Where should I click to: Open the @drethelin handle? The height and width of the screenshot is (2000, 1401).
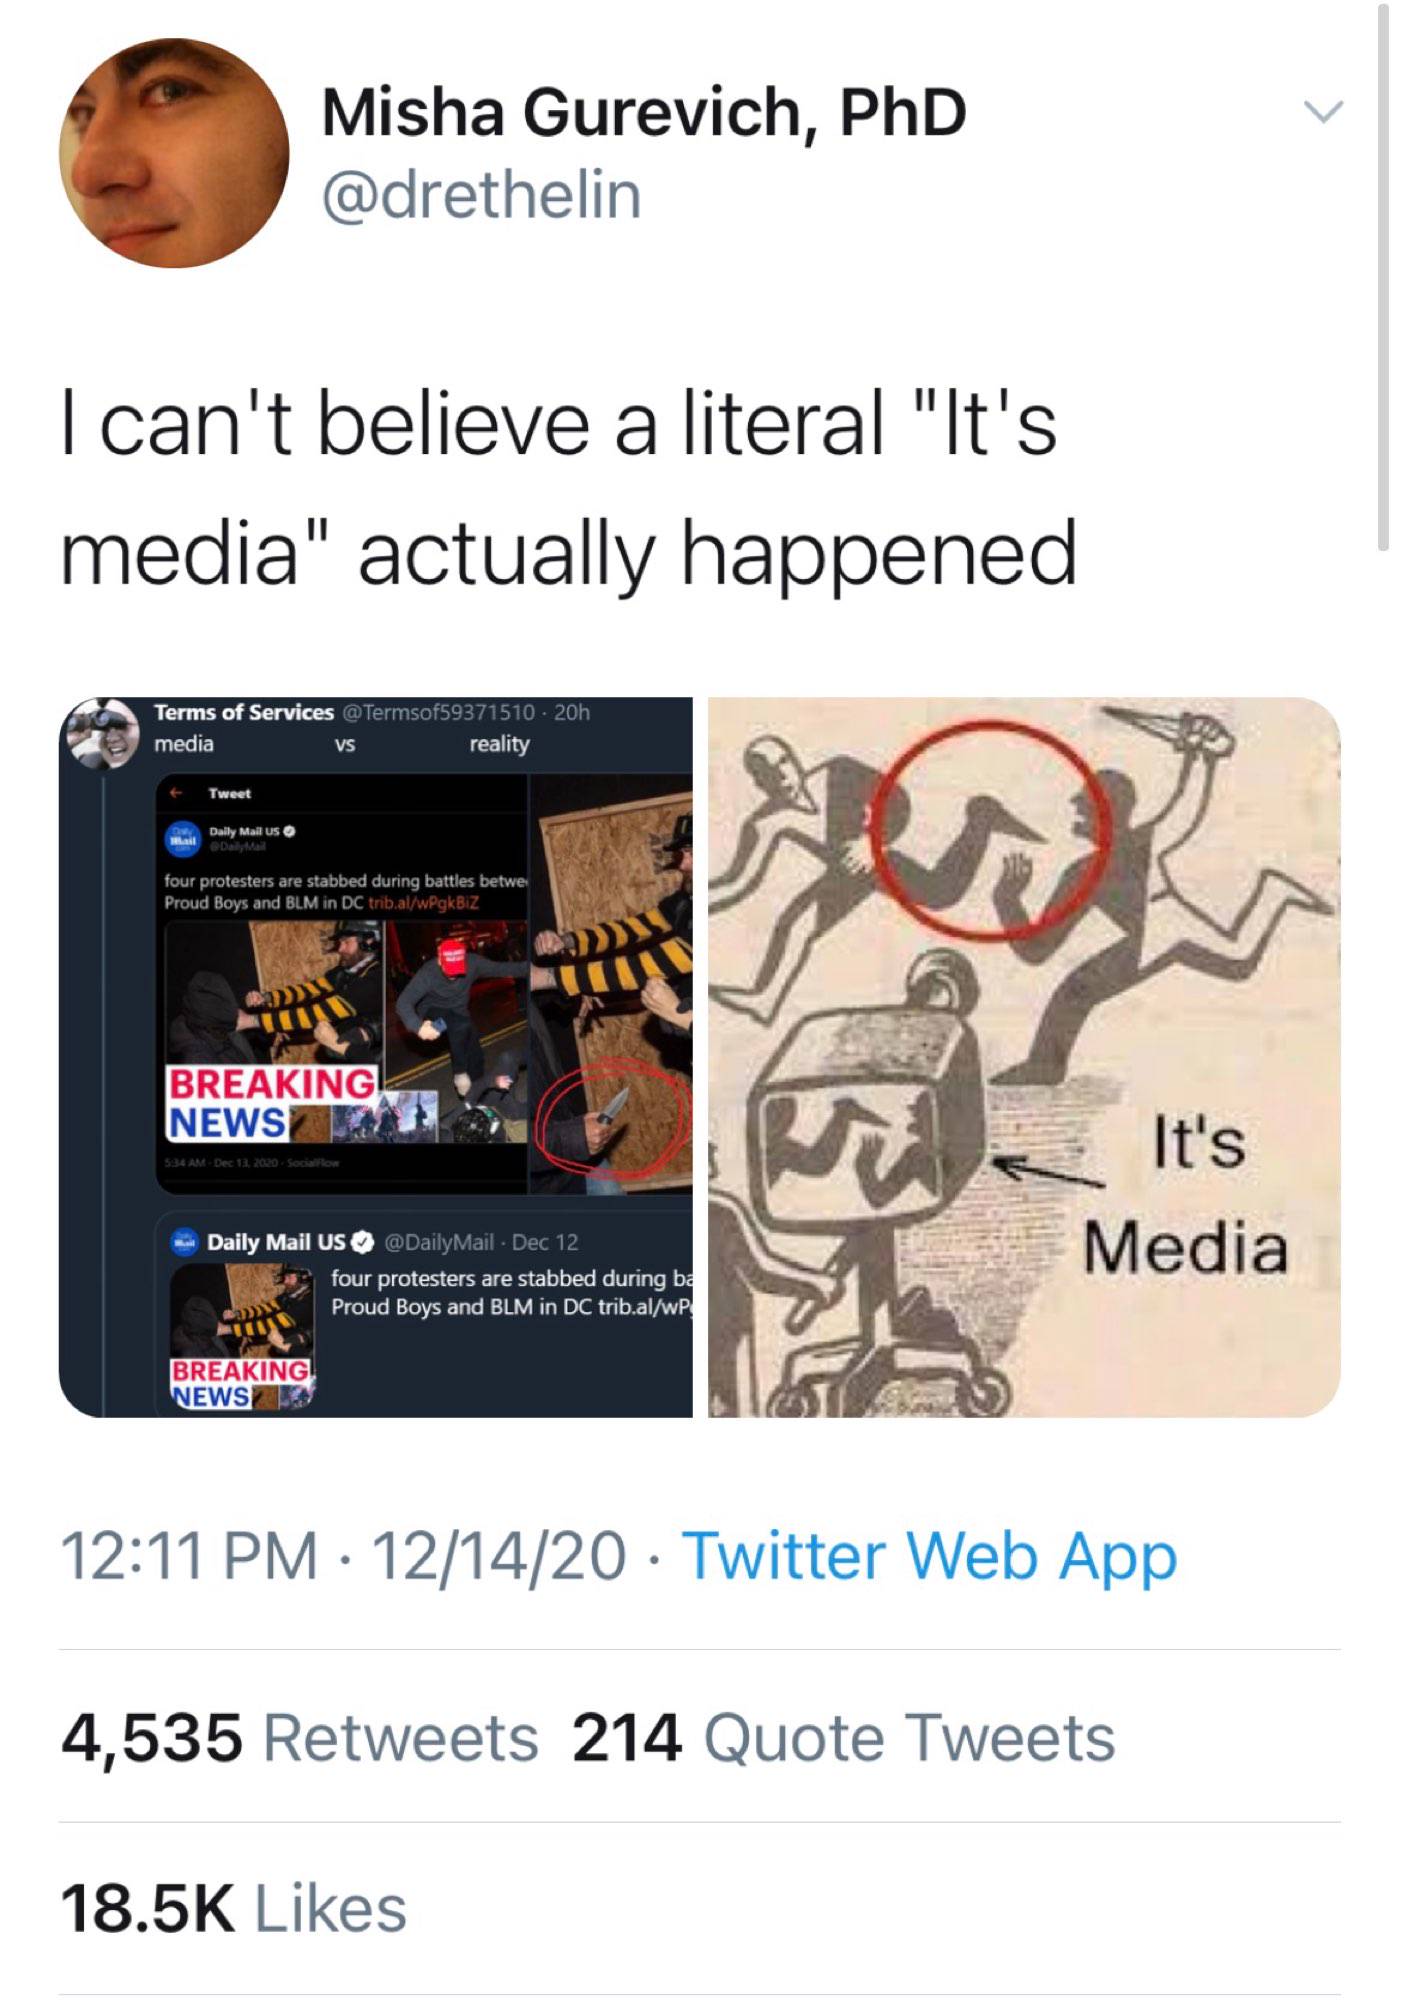(481, 194)
